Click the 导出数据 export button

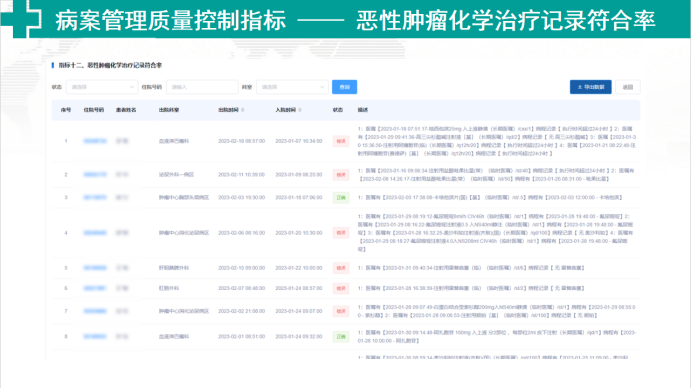(591, 87)
